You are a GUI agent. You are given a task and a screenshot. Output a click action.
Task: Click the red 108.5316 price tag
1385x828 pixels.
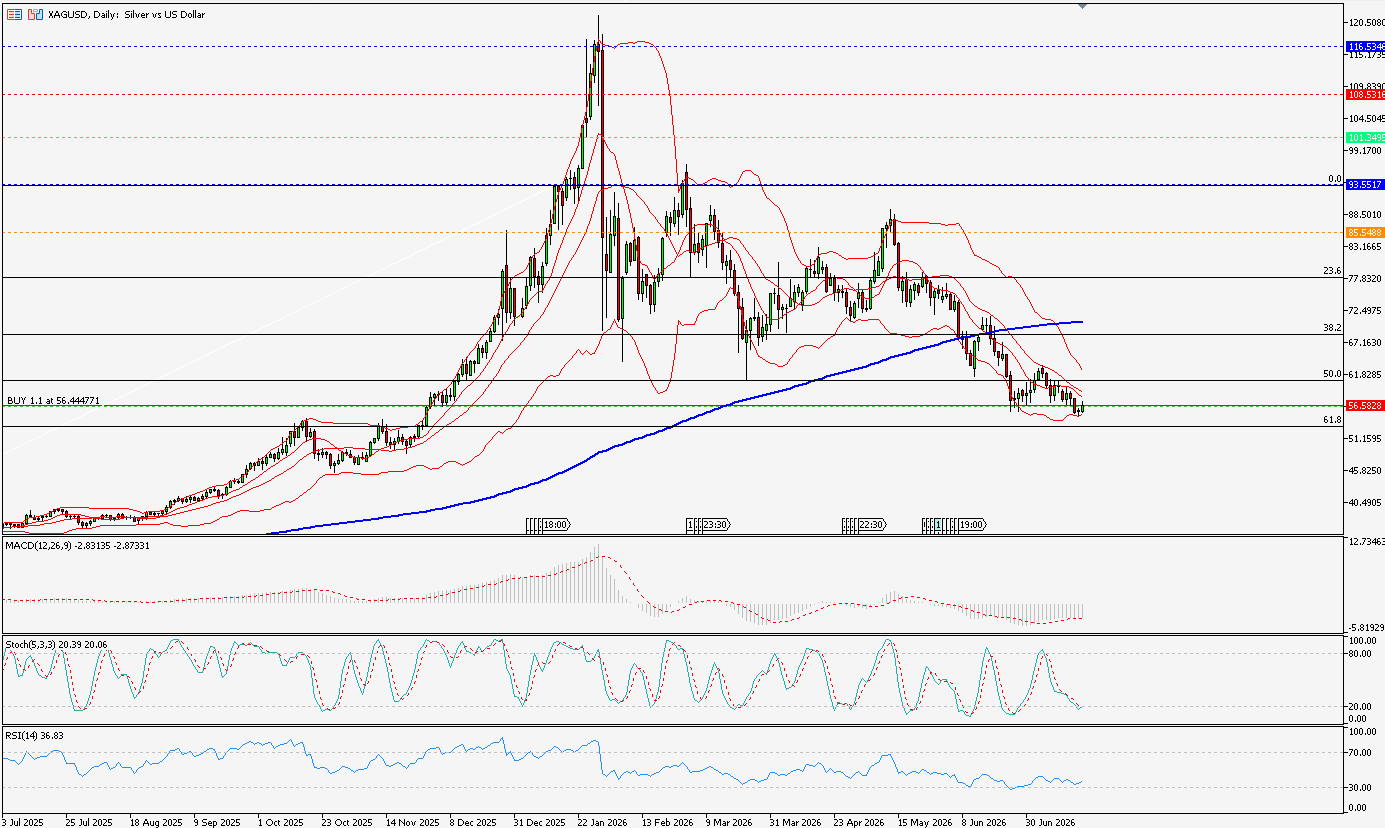[x=1365, y=95]
